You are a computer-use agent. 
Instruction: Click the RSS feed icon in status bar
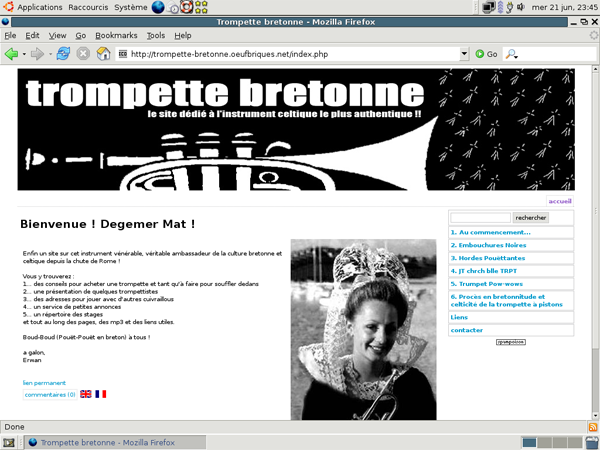click(x=592, y=427)
